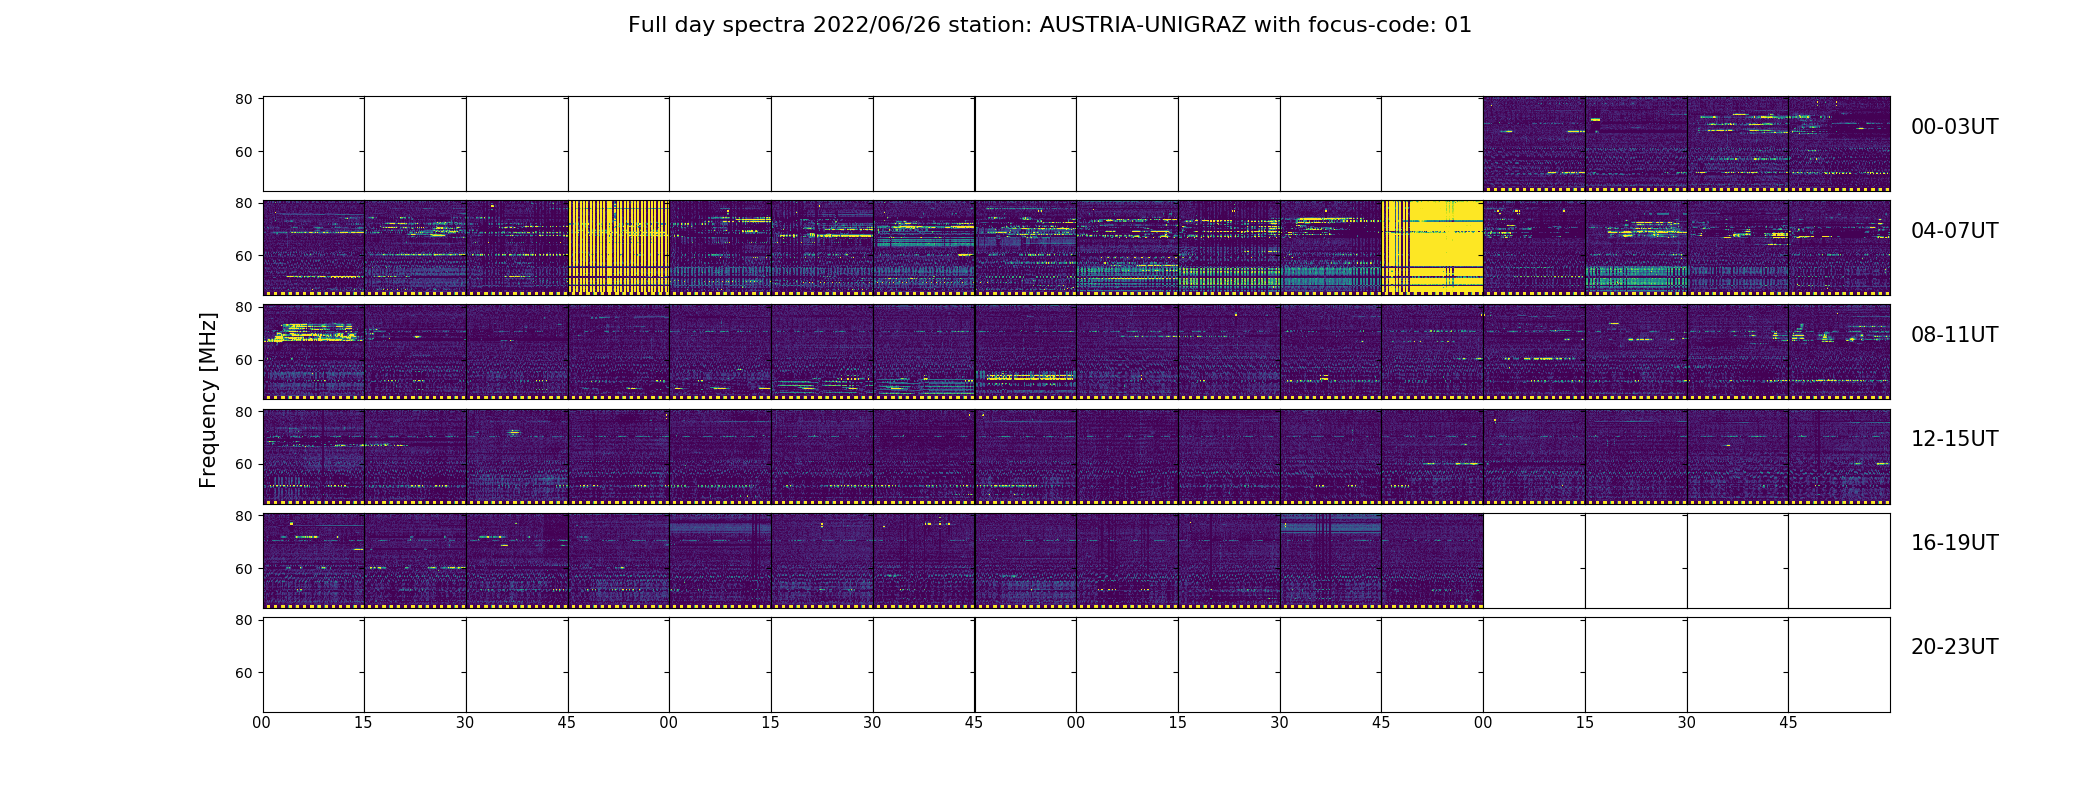Select the '00-03UT' row label
This screenshot has width=2100, height=800.
(x=1954, y=127)
